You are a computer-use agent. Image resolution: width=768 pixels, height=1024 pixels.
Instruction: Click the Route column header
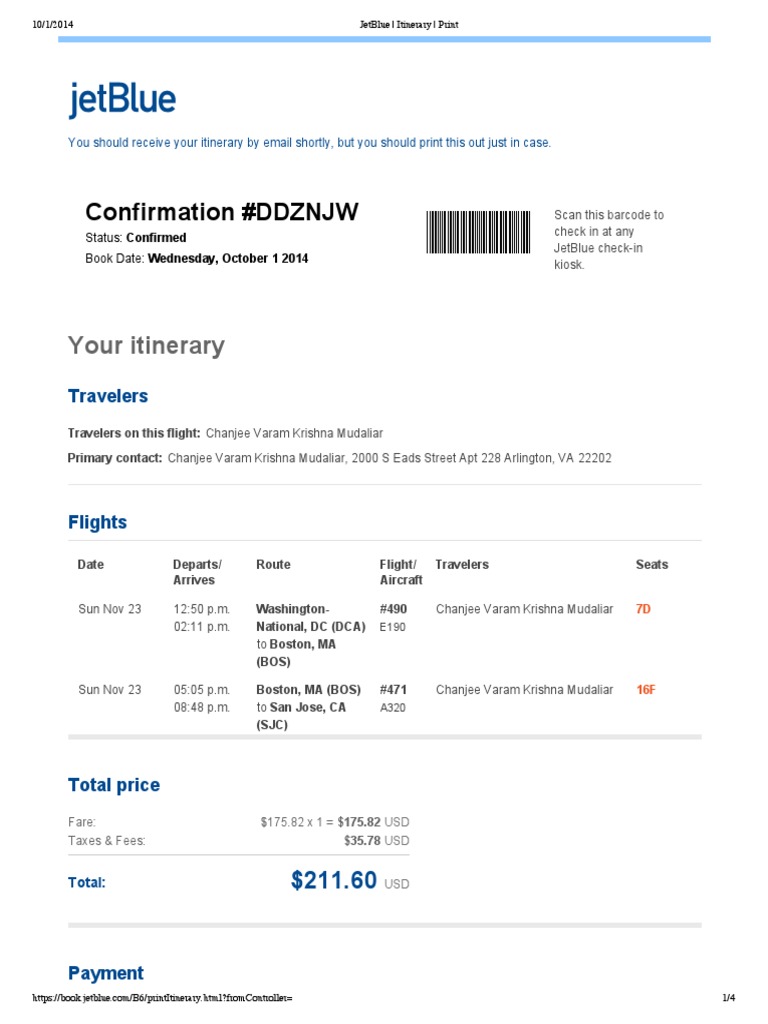click(273, 565)
